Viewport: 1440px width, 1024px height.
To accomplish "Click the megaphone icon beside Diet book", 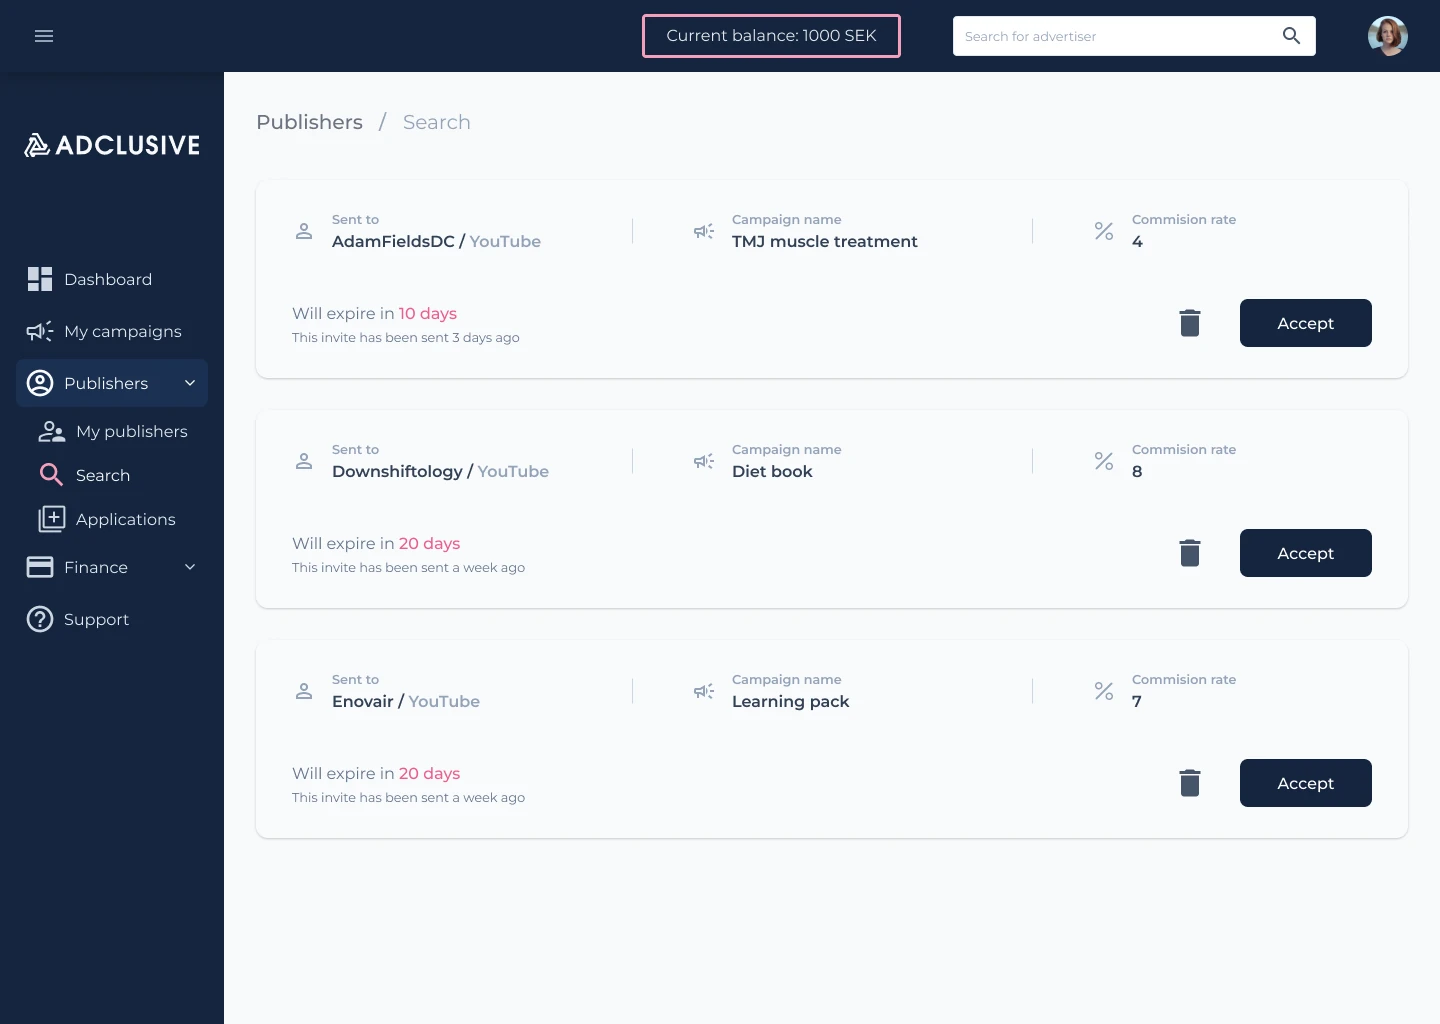I will tap(704, 461).
